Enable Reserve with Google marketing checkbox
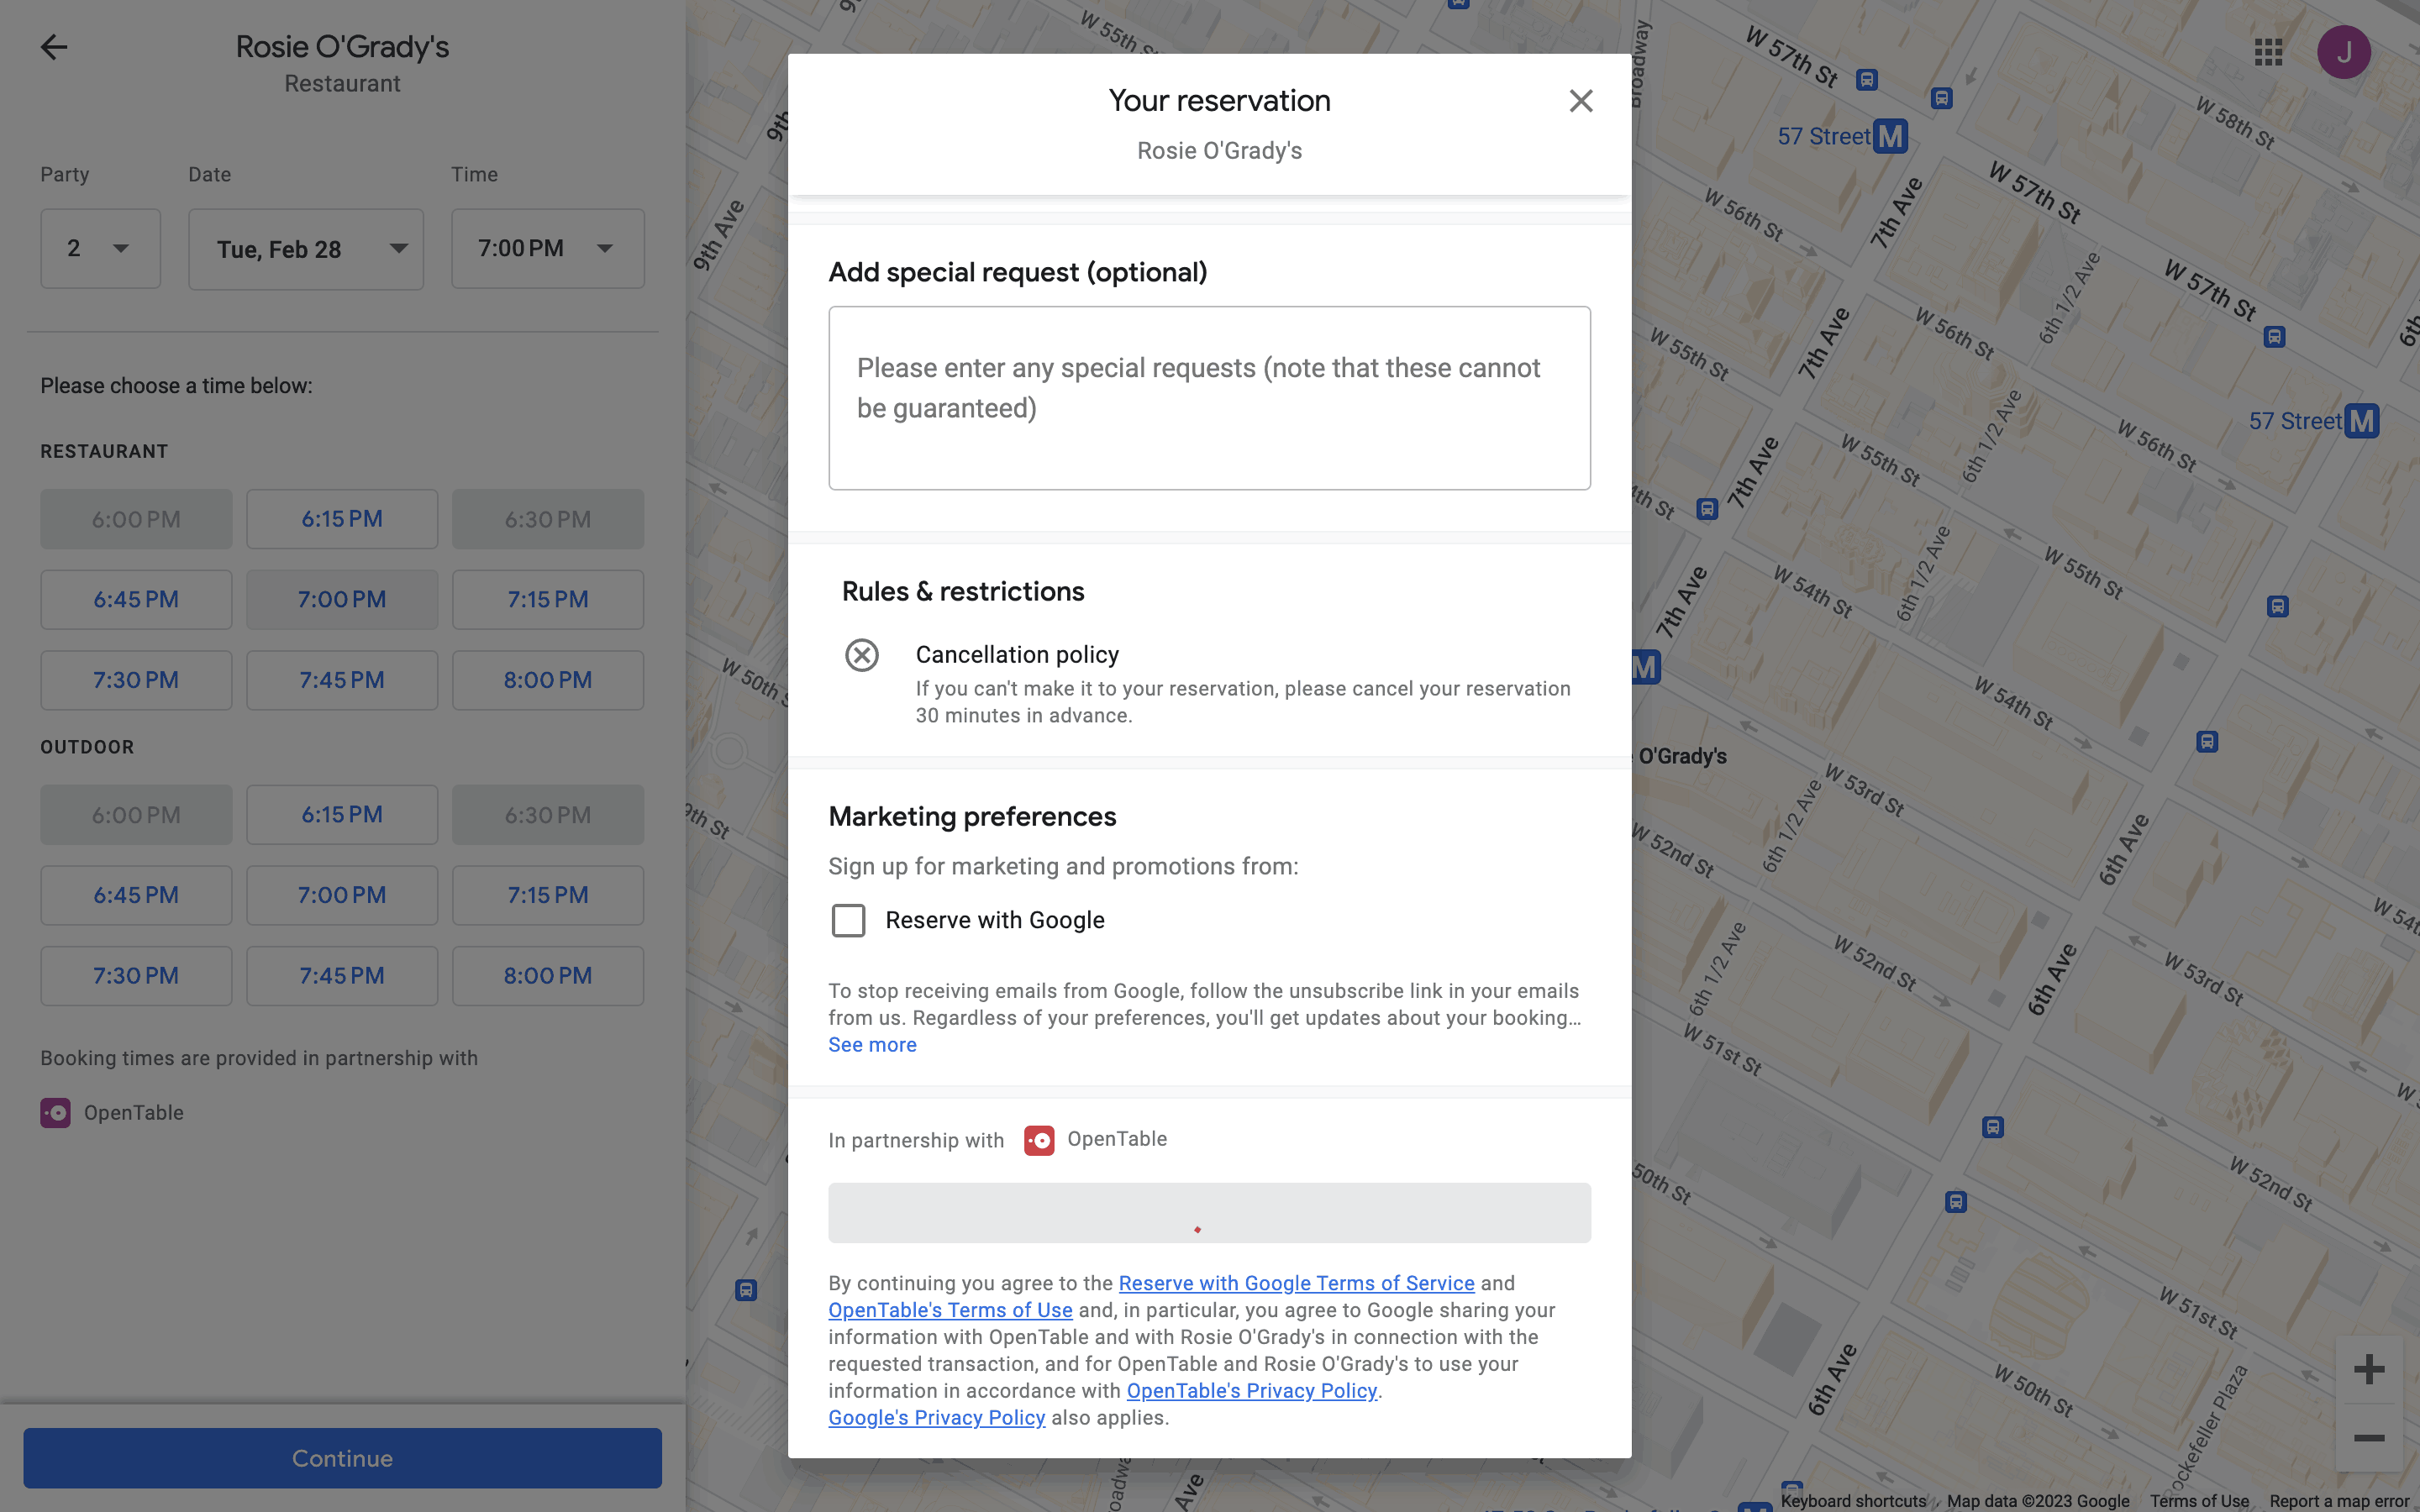 (x=848, y=920)
